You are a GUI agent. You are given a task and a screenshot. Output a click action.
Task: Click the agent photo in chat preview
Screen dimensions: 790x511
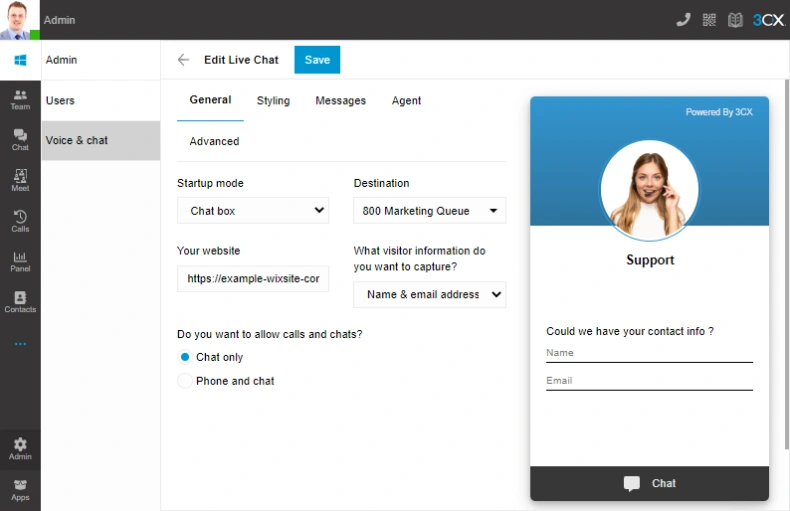649,189
